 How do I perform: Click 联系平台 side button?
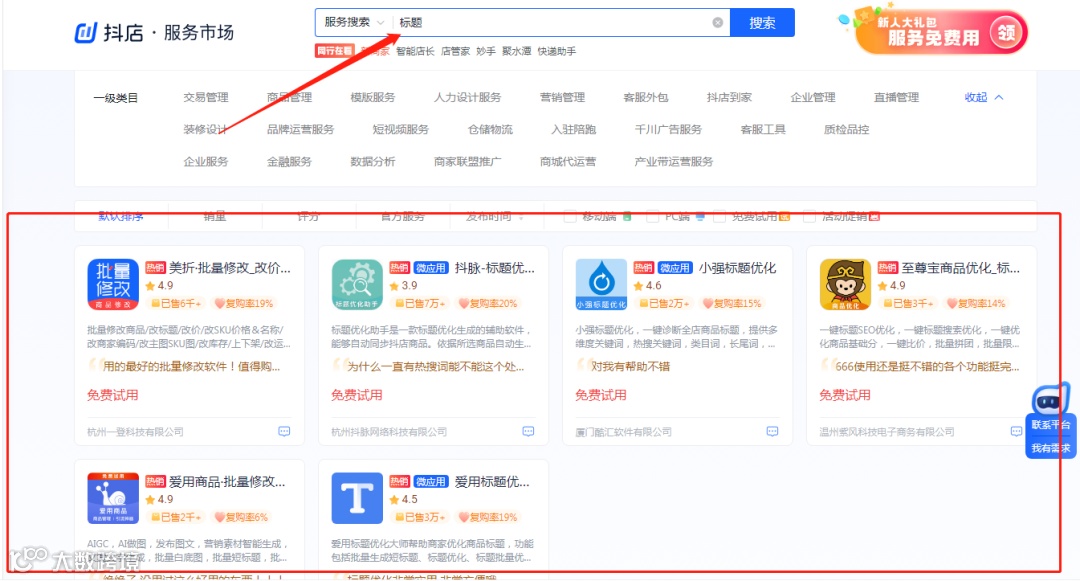click(x=1050, y=425)
